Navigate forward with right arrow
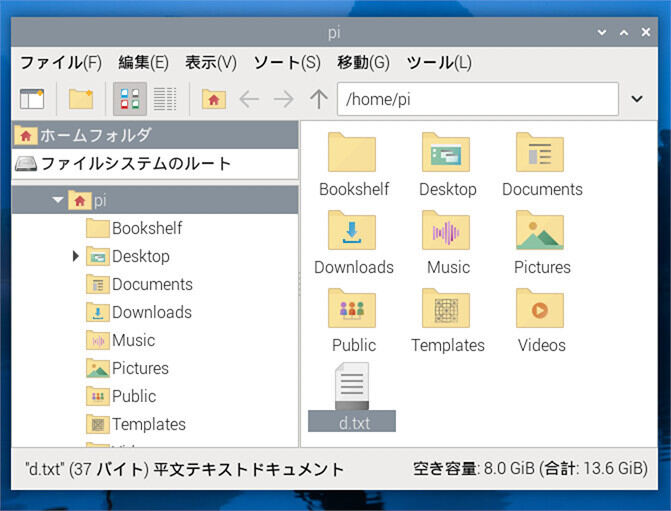The width and height of the screenshot is (671, 511). click(x=284, y=99)
